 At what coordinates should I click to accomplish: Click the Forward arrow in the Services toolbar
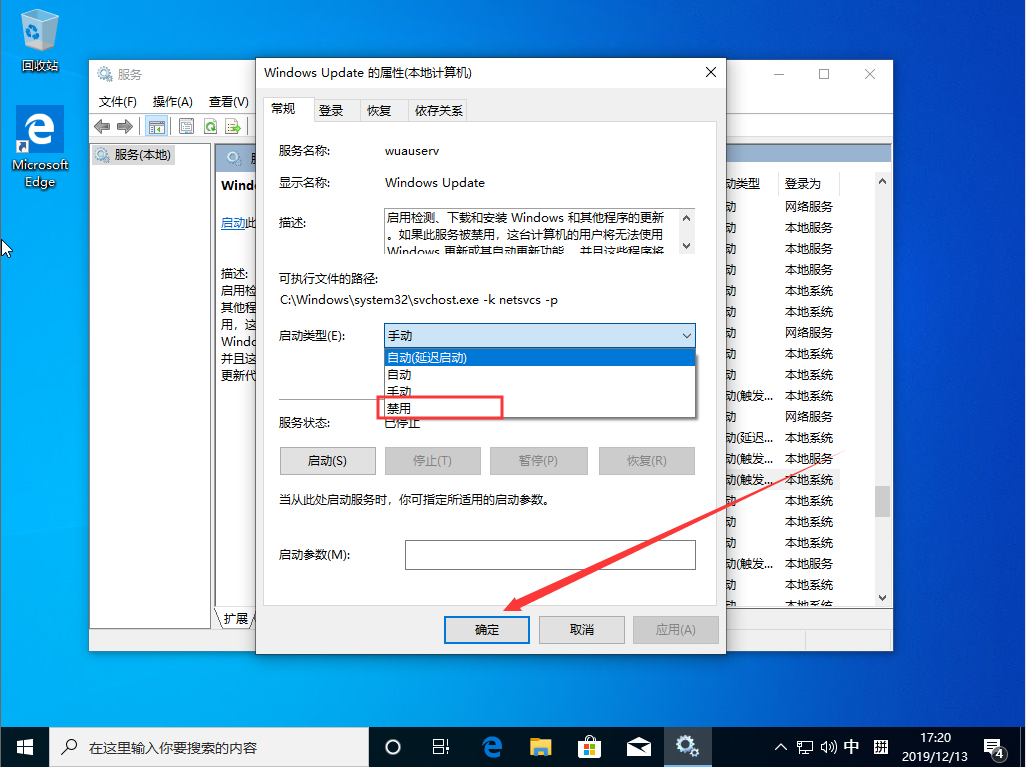pyautogui.click(x=125, y=126)
